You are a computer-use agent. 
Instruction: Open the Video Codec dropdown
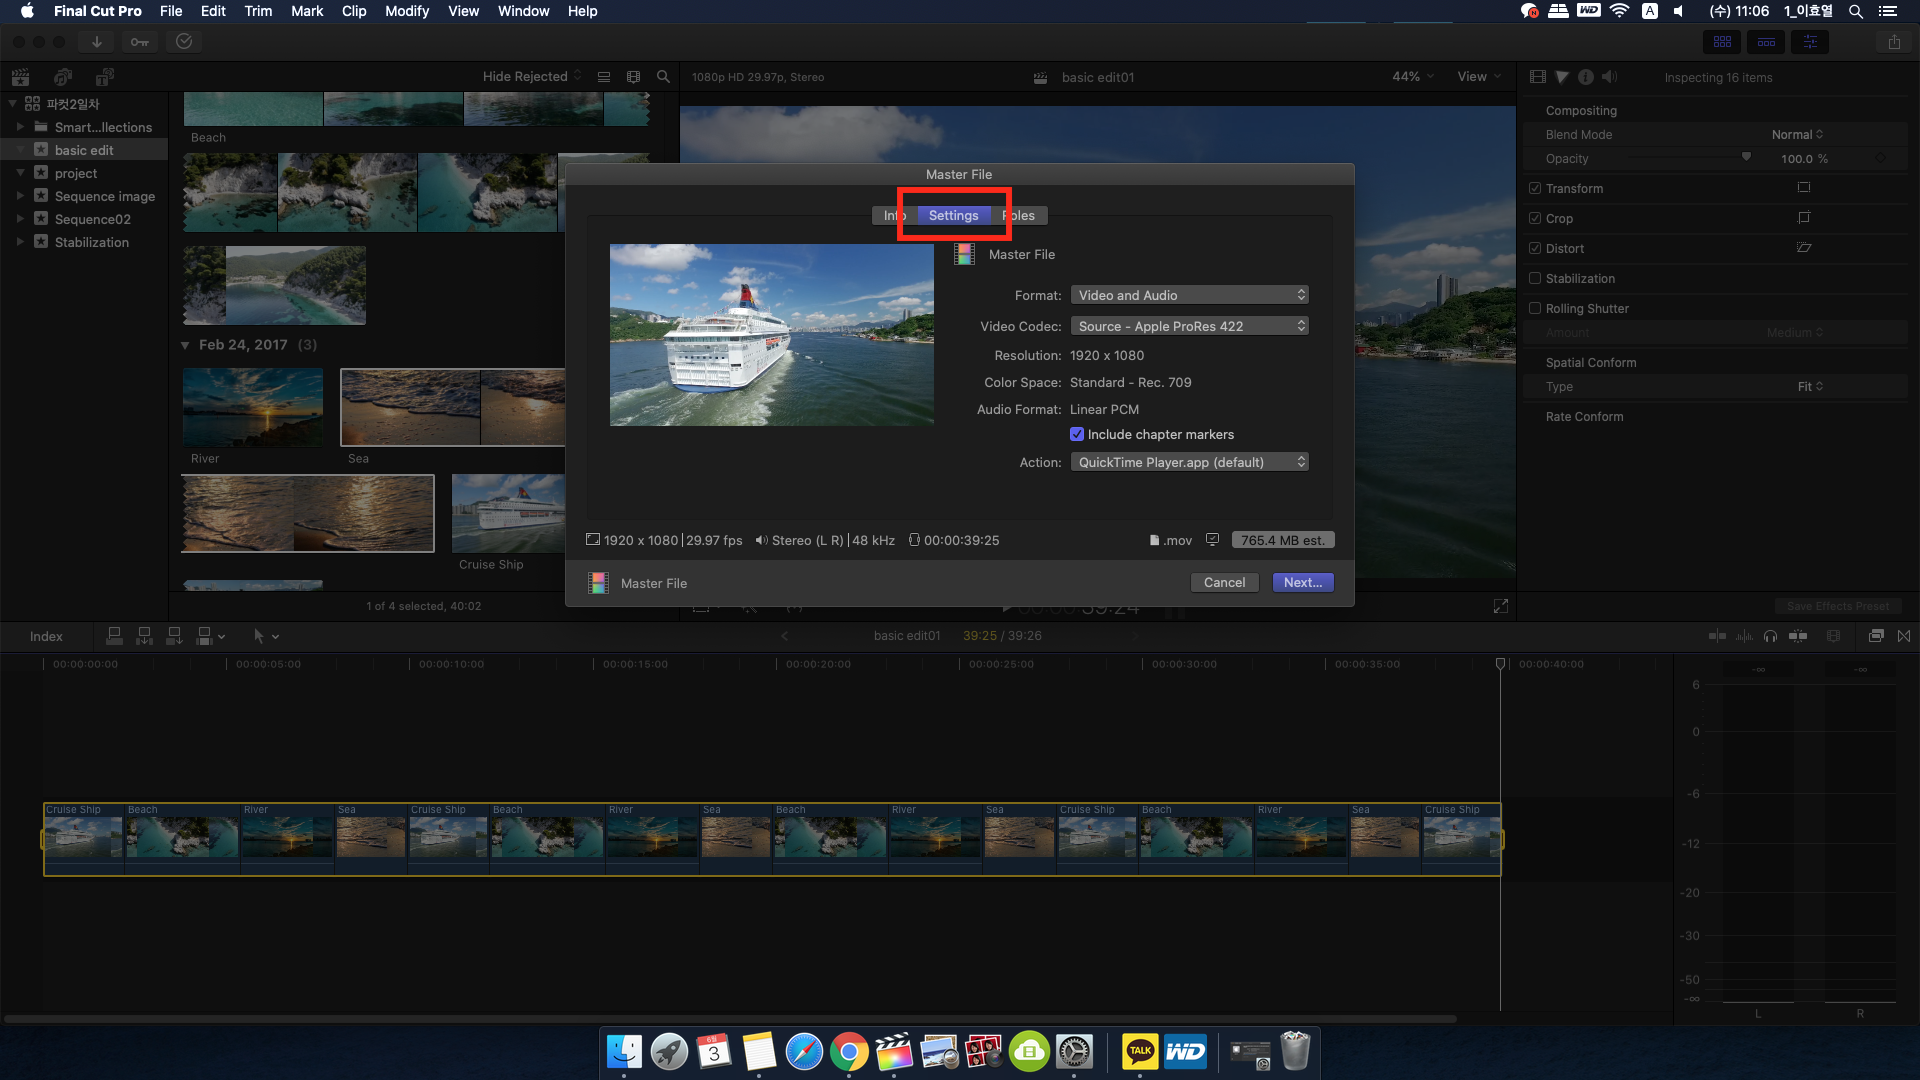pos(1190,326)
